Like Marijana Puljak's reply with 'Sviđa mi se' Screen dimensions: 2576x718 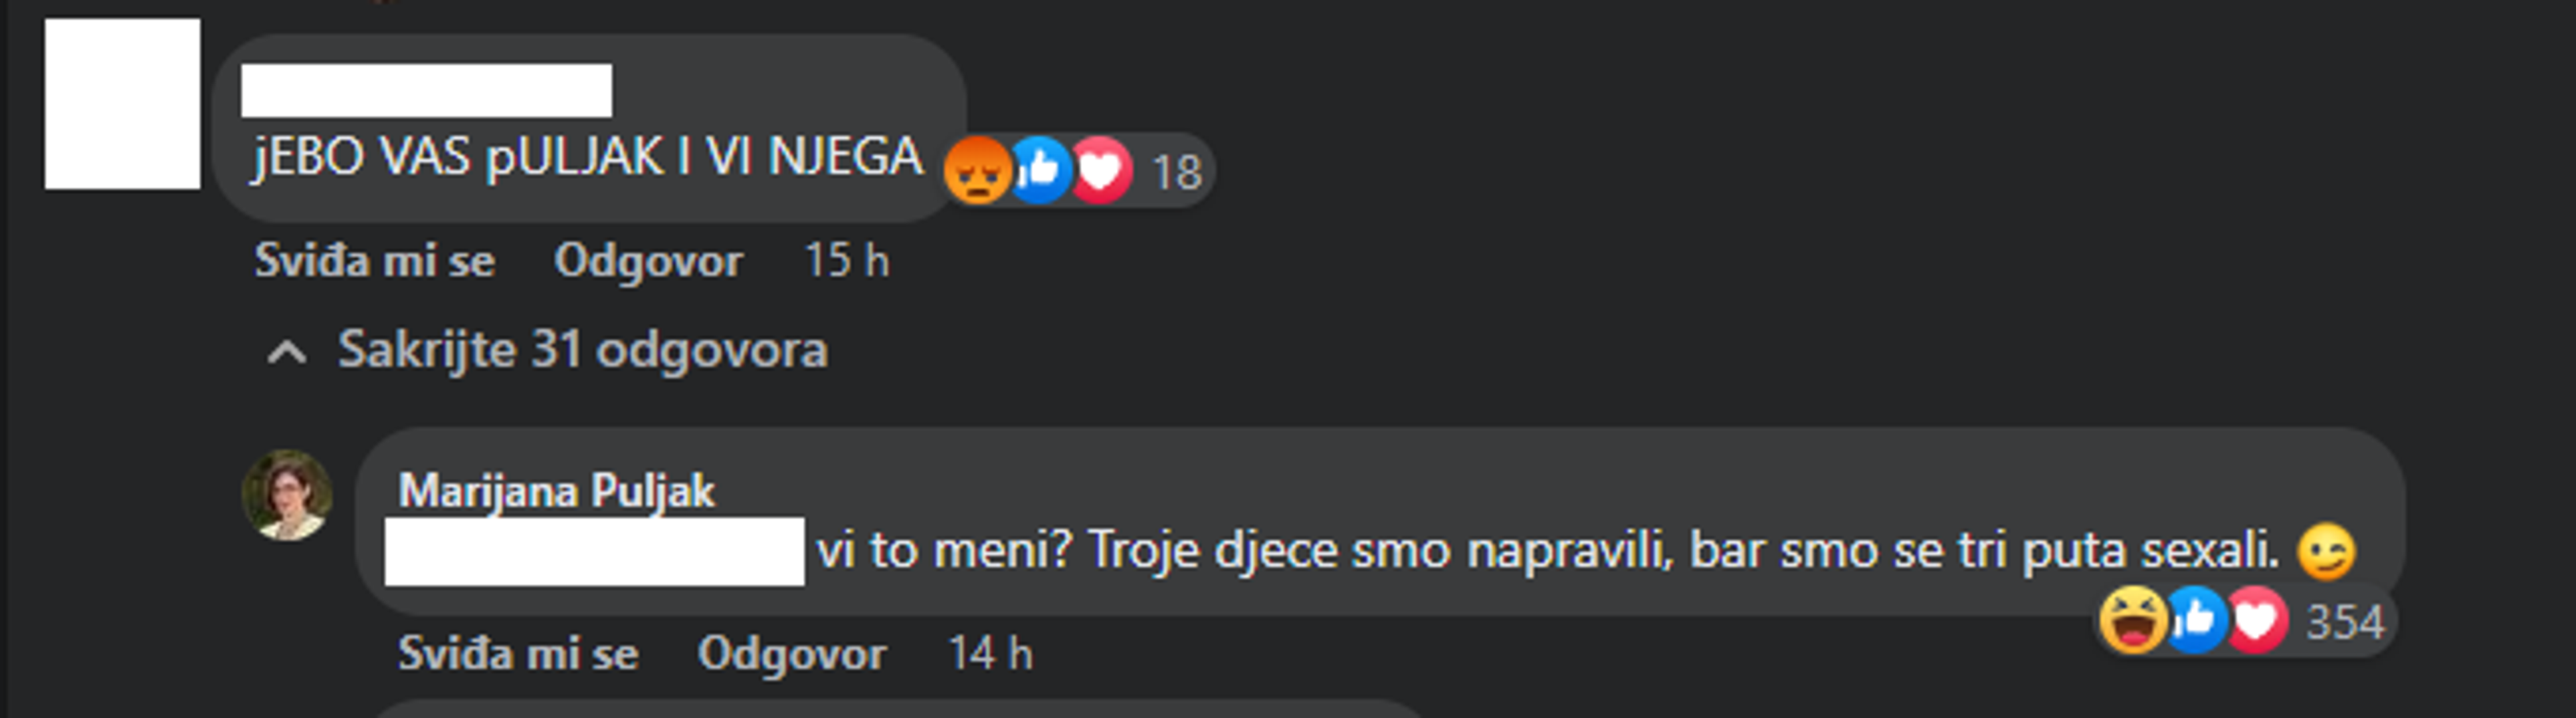click(518, 654)
